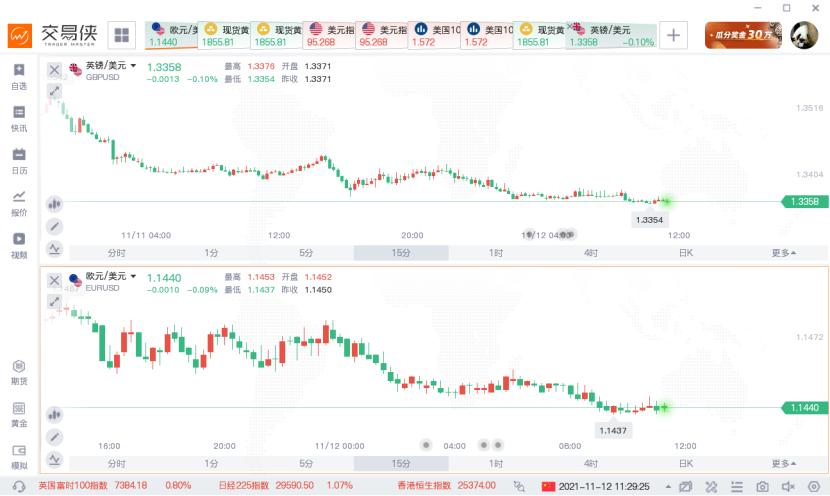
Task: Select 4时 on the GBPUSD chart
Action: [x=591, y=253]
